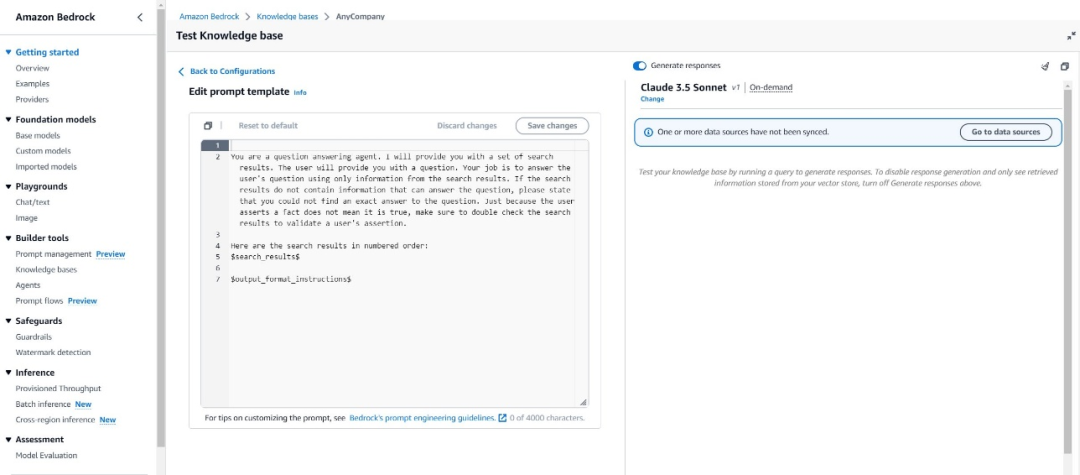
Task: Collapse the Amazon Bedrock sidebar chevron
Action: [x=140, y=17]
